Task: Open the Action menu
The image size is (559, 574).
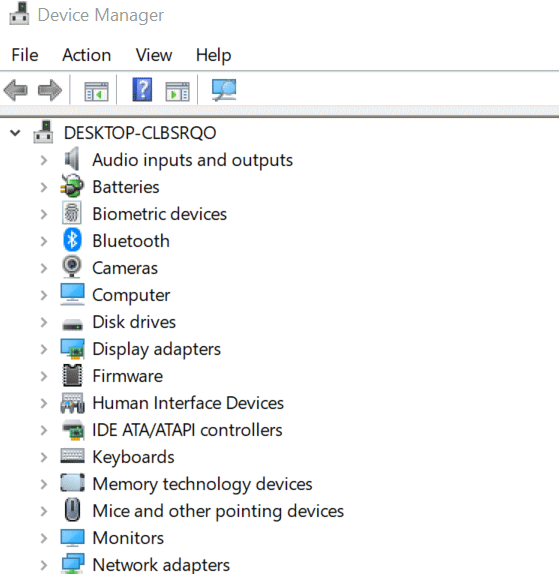Action: (87, 55)
